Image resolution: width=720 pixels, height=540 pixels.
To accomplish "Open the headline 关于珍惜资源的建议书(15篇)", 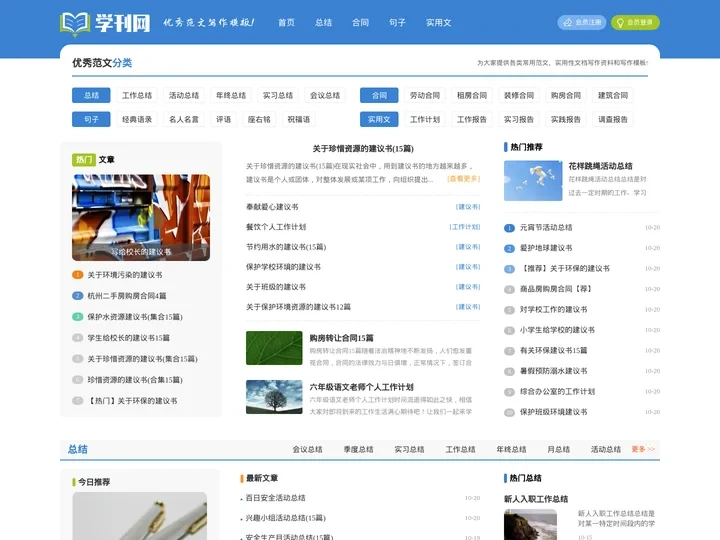I will [363, 148].
